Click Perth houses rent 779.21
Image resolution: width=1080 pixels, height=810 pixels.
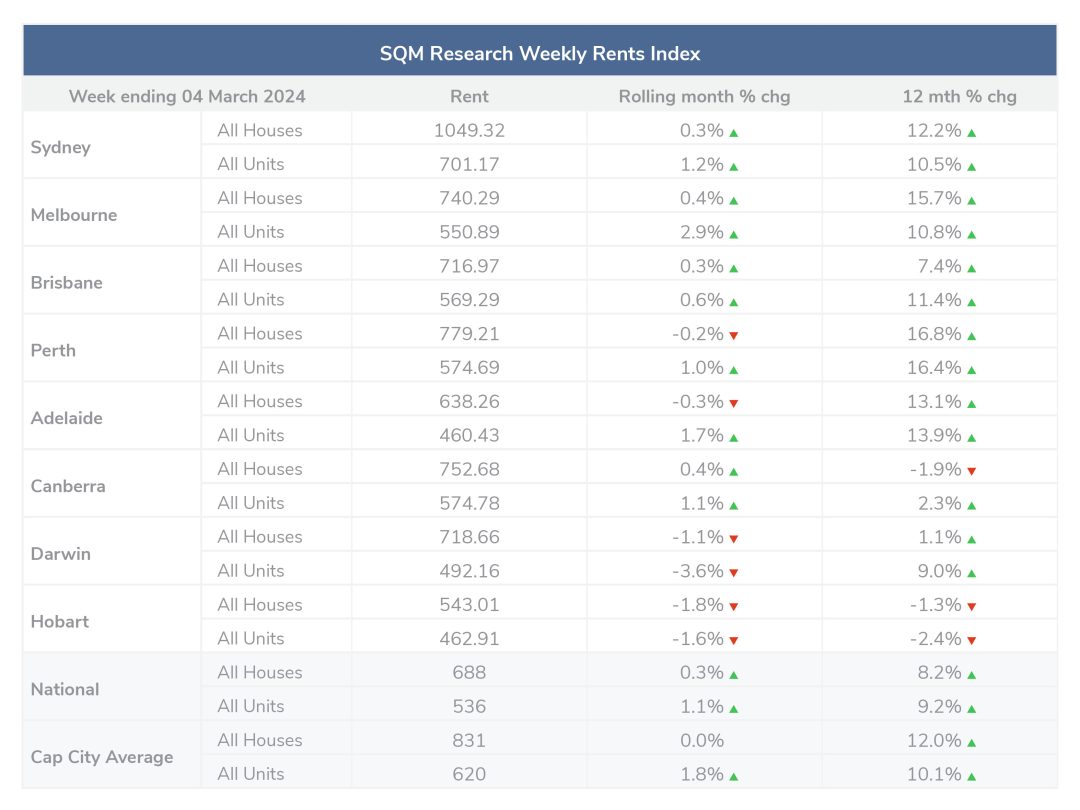point(469,333)
